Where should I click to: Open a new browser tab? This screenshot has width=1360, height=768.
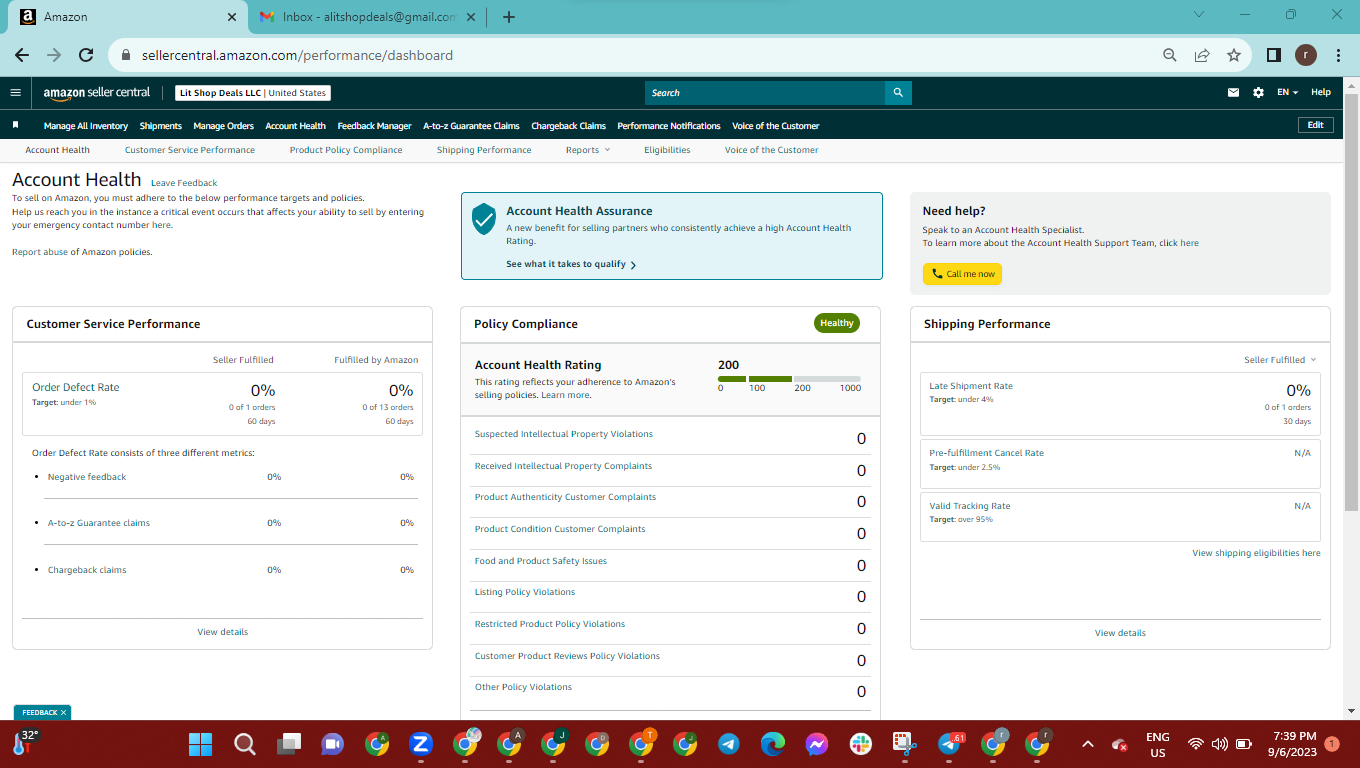[509, 17]
